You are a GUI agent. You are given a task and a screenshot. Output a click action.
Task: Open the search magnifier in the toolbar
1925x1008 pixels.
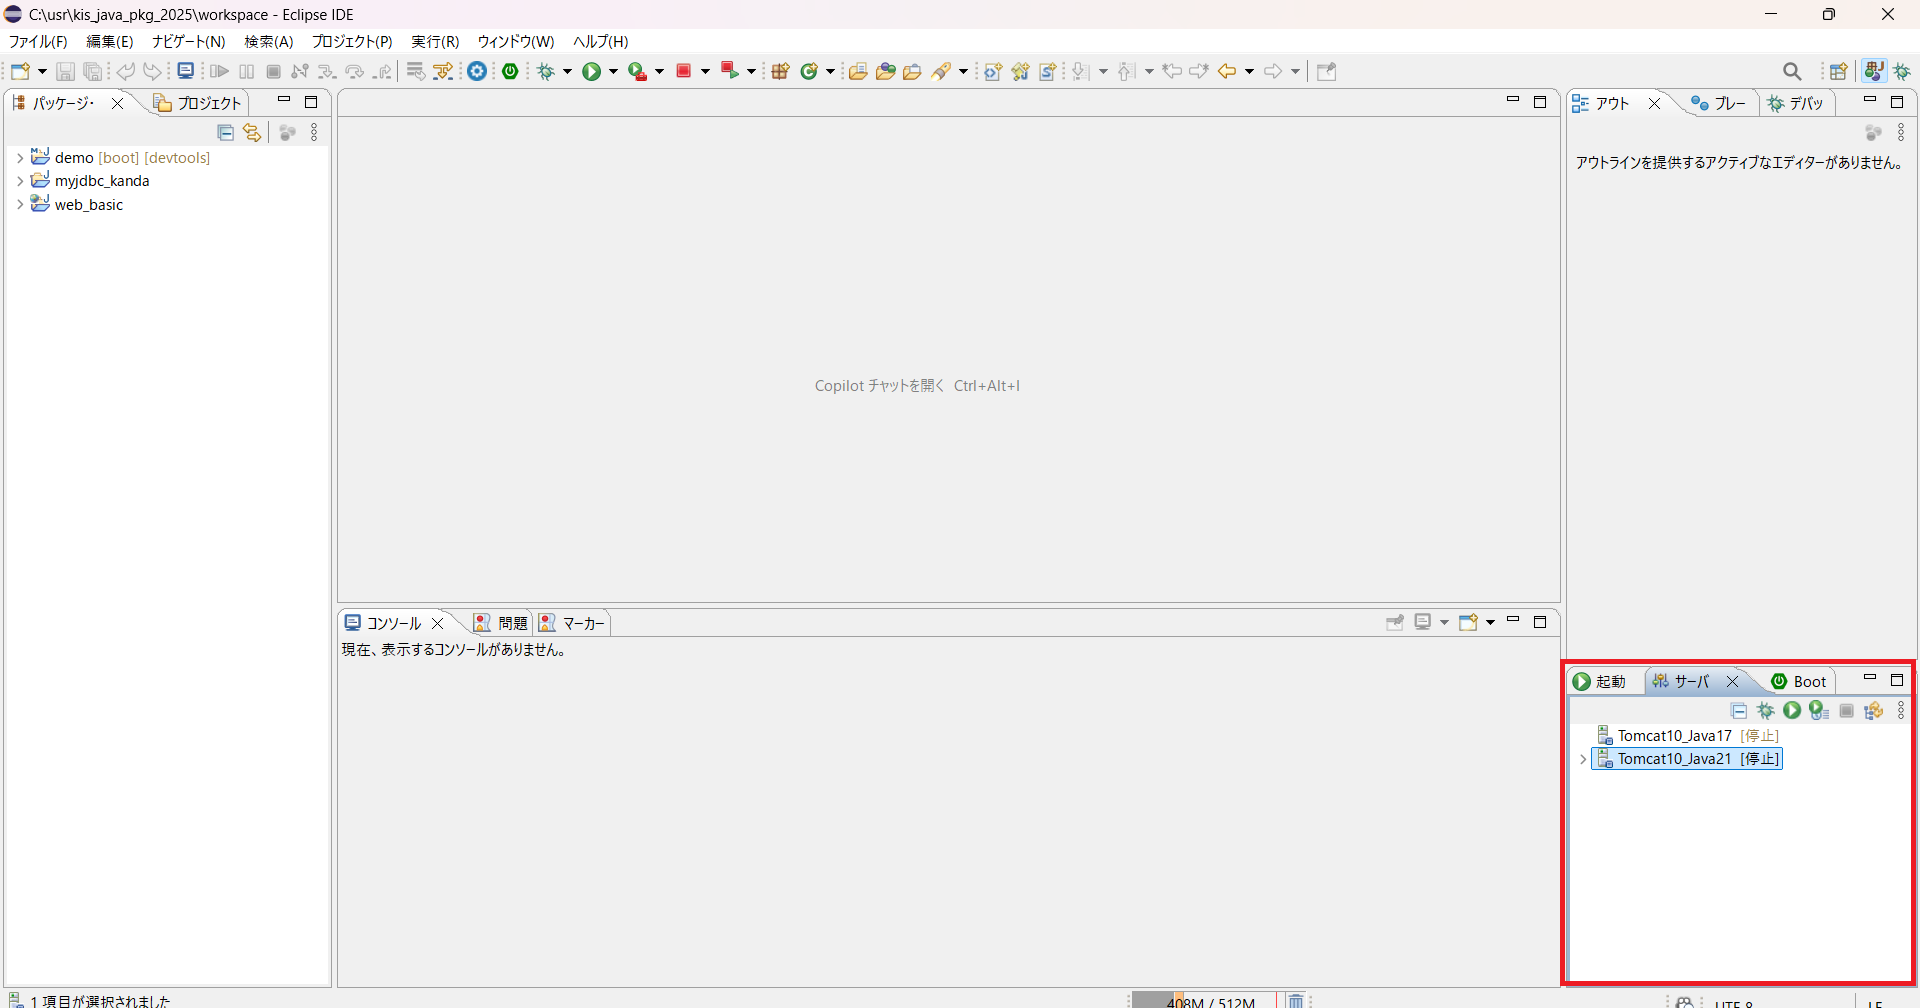click(x=1792, y=71)
